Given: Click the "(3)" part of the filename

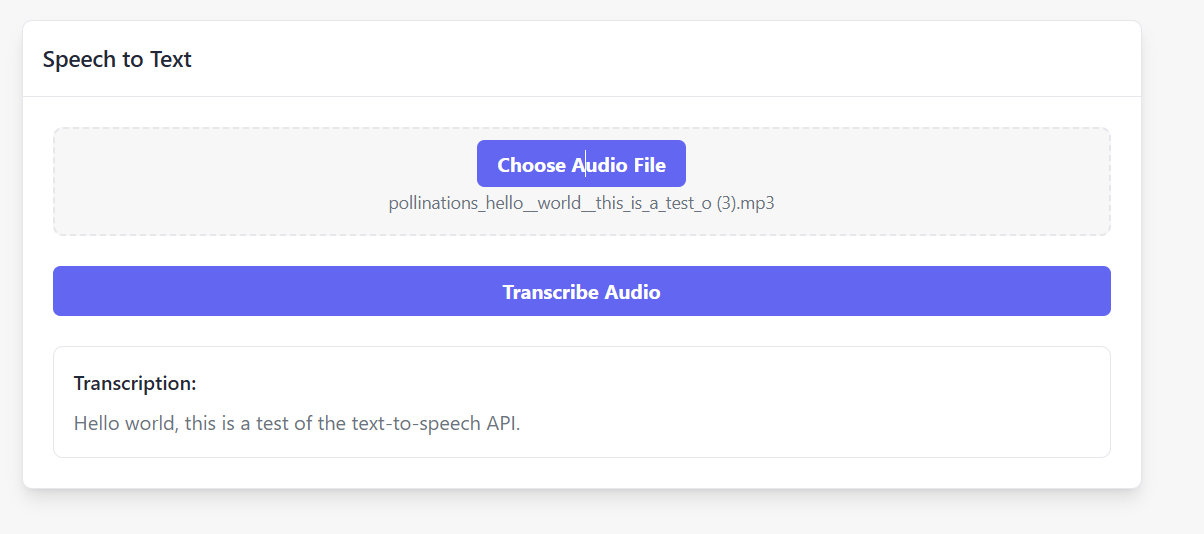Looking at the screenshot, I should coord(726,204).
